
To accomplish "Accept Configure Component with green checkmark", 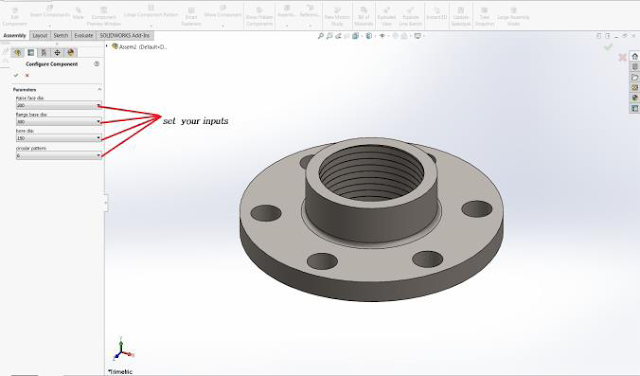I will point(16,76).
